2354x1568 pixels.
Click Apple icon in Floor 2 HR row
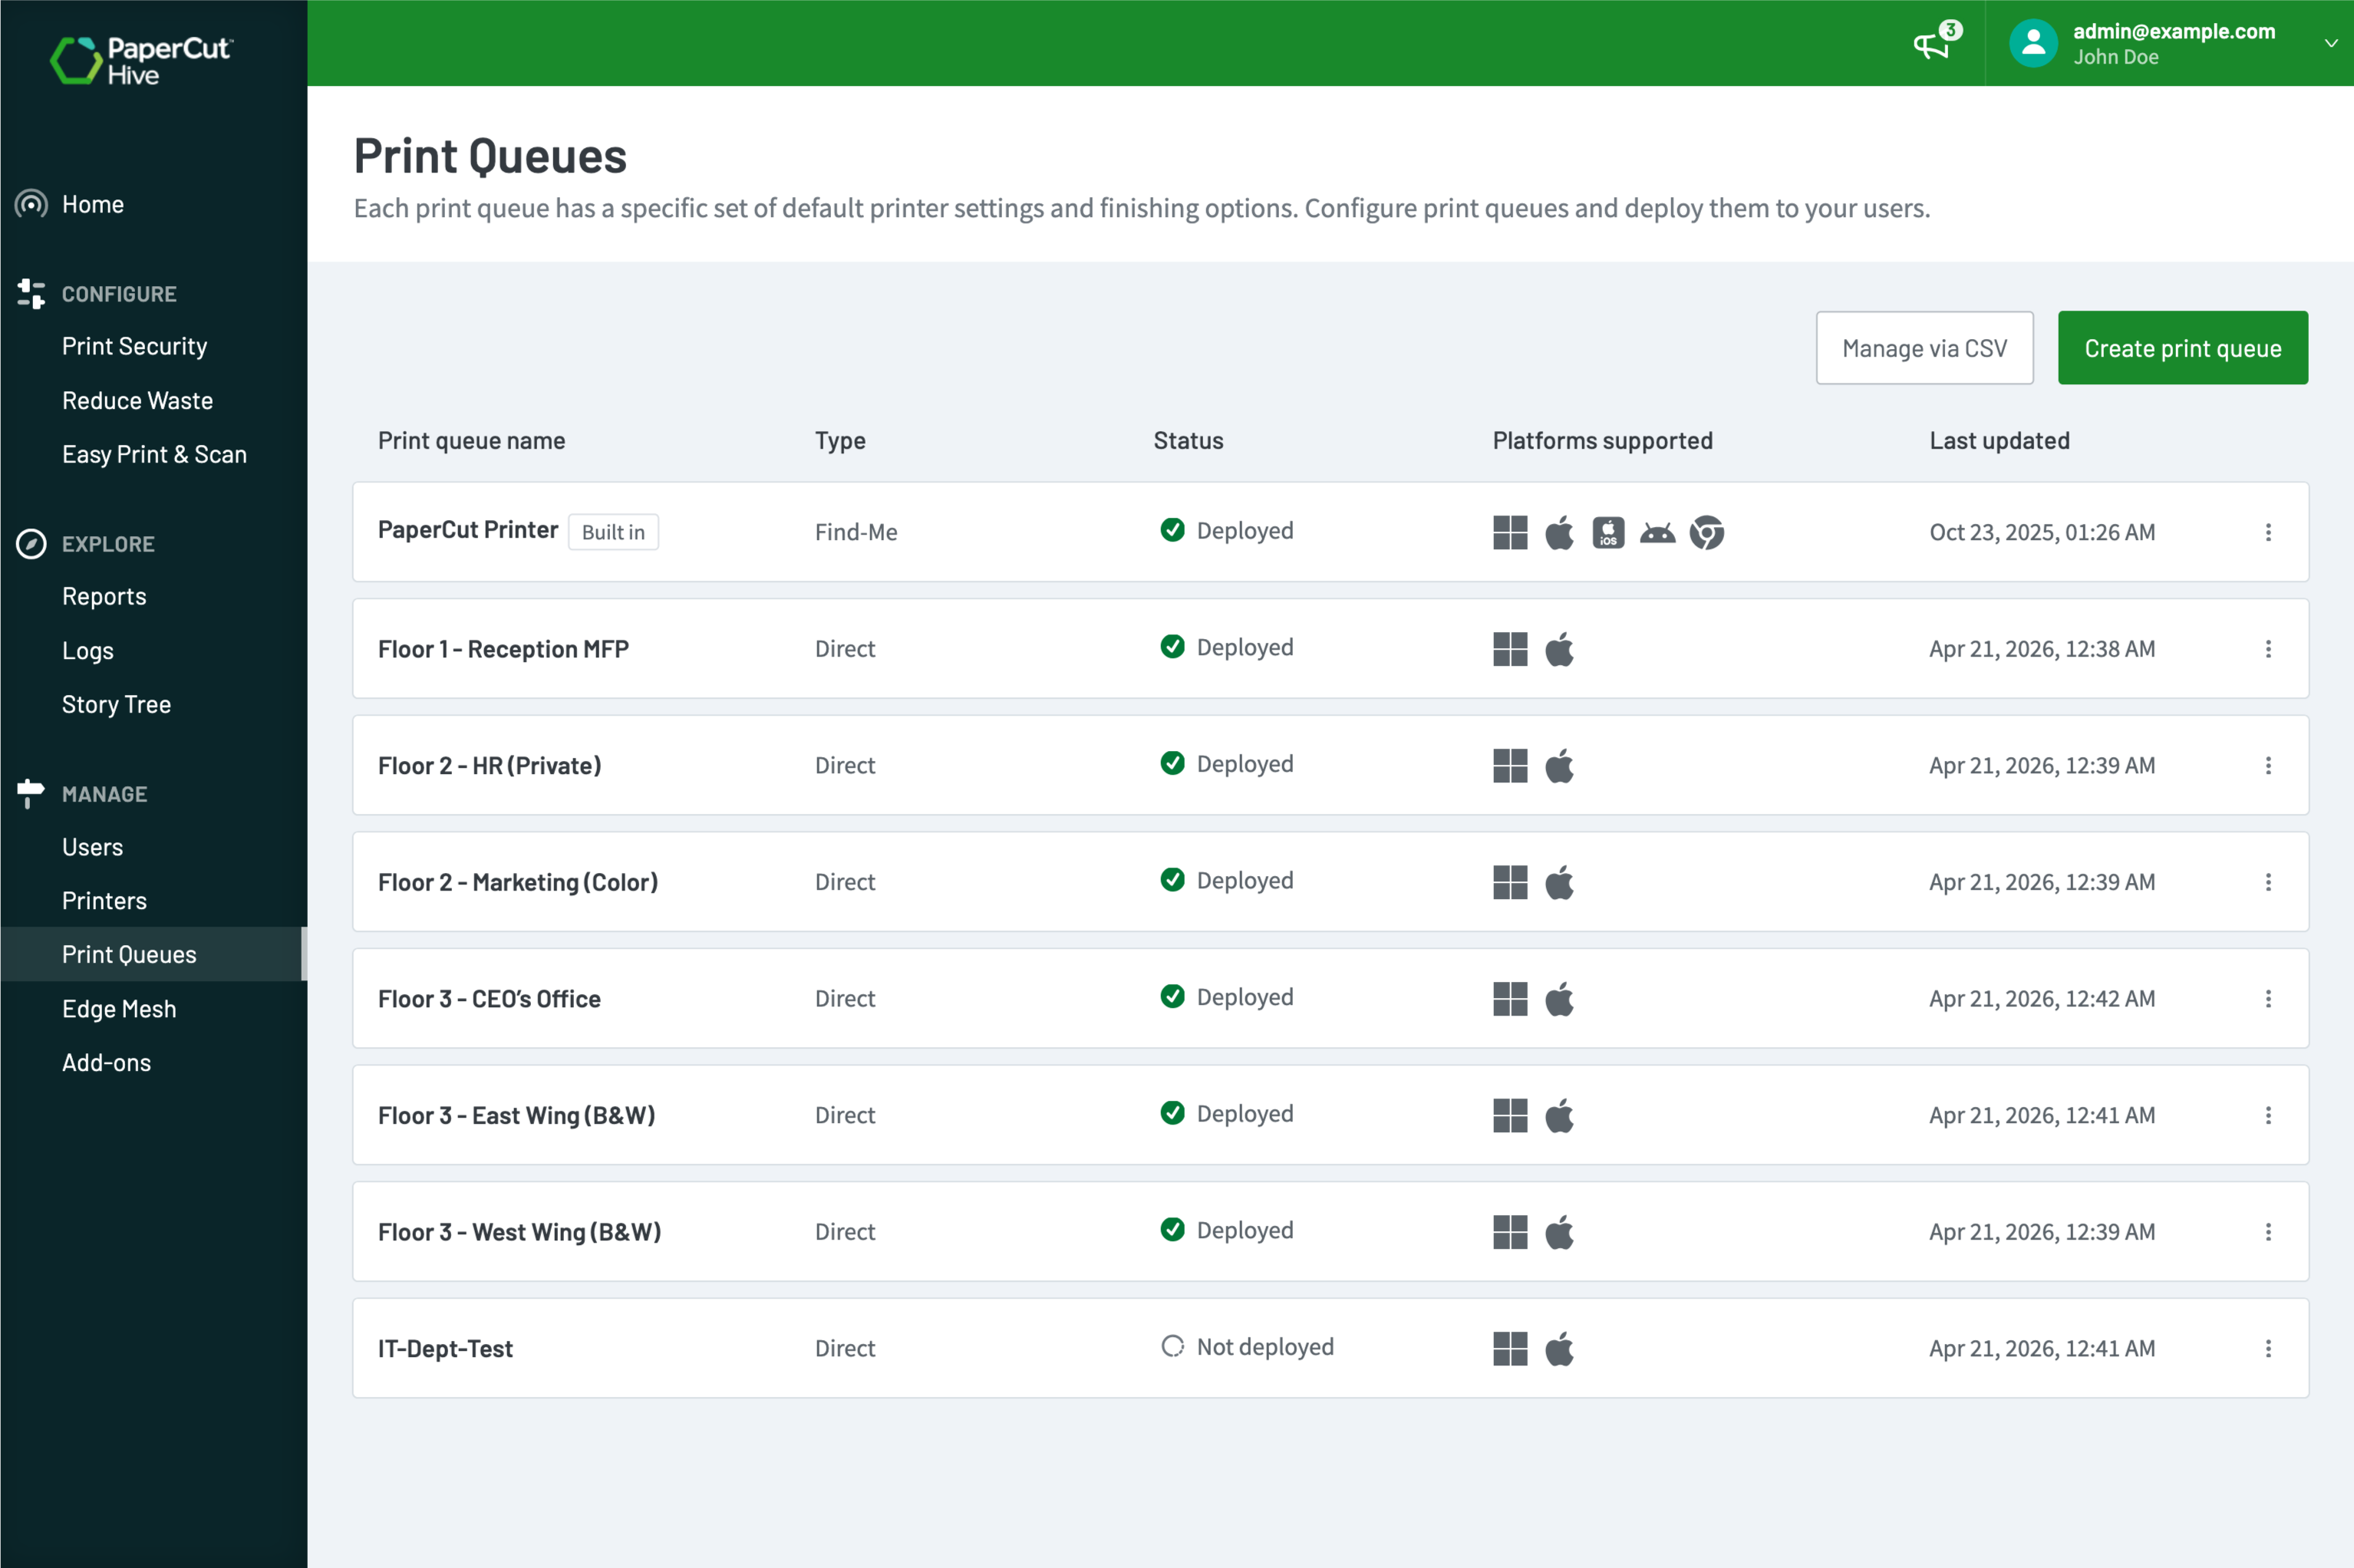coord(1559,766)
